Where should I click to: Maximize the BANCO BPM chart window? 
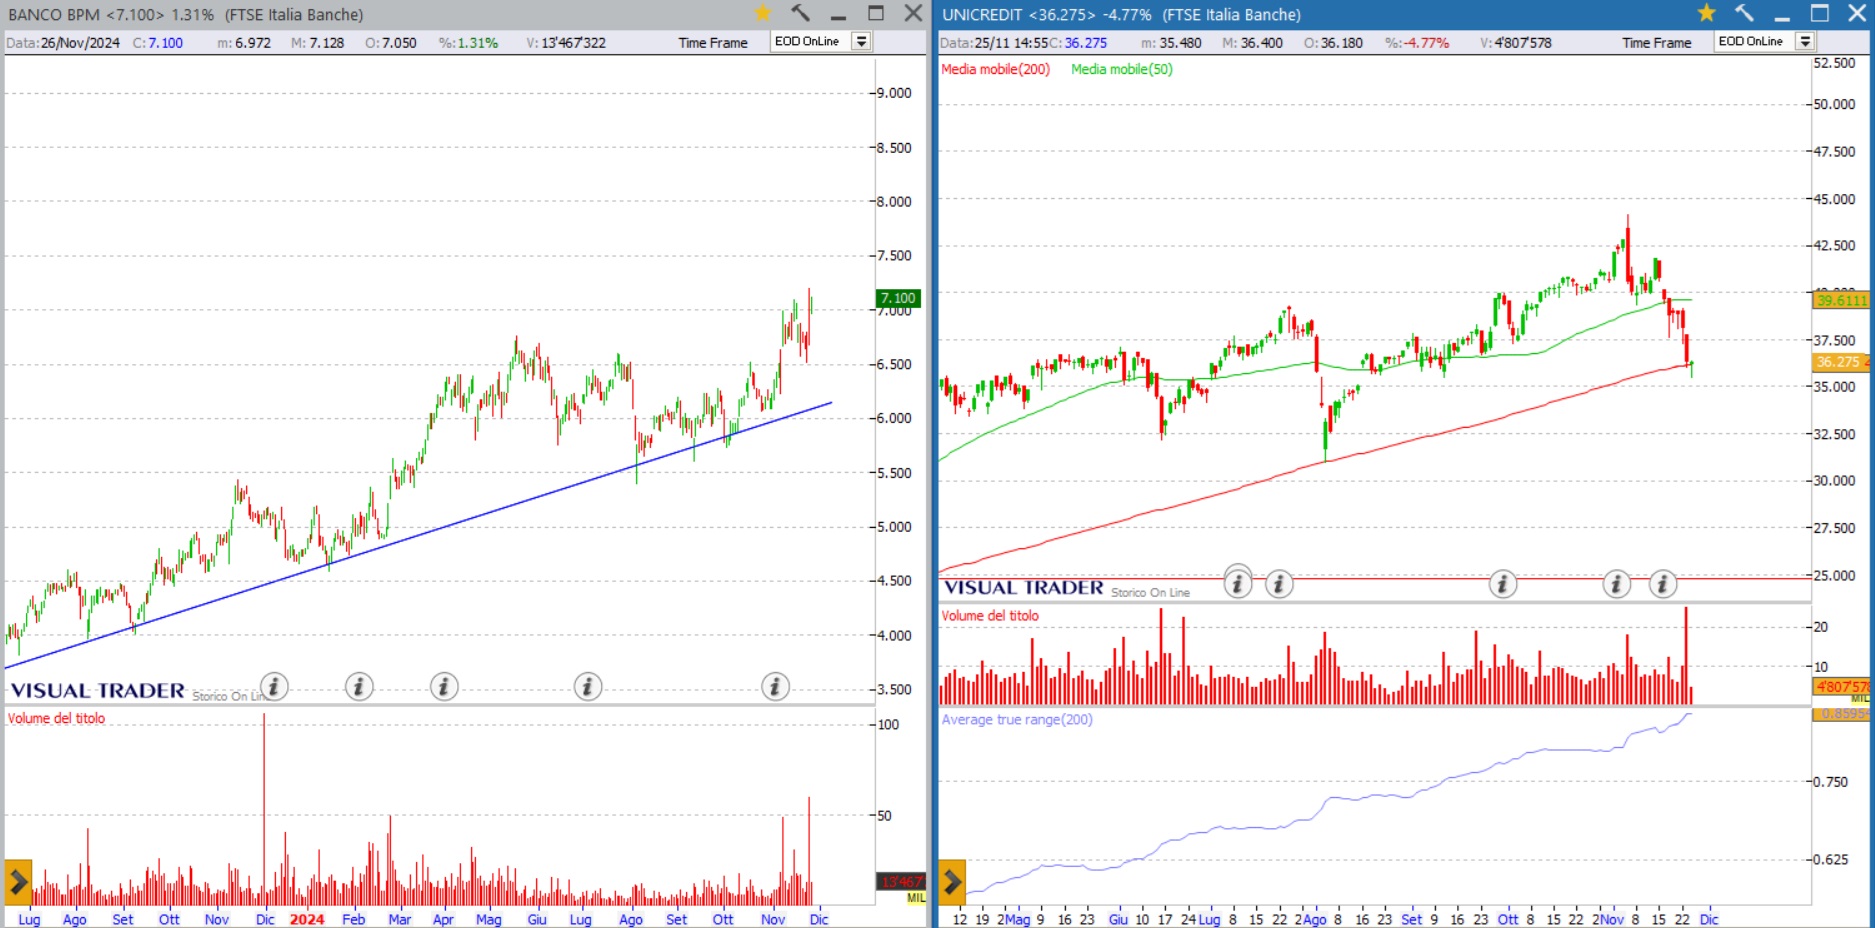pos(876,13)
